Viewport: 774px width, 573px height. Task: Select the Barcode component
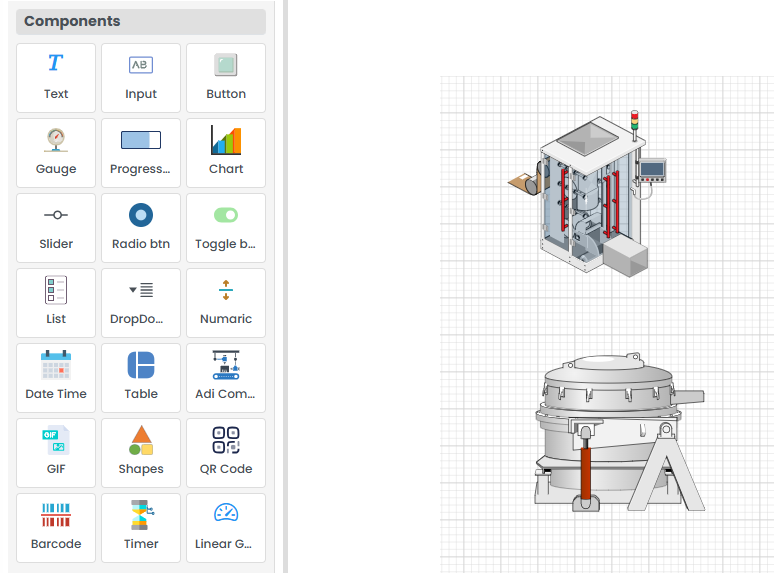point(56,528)
